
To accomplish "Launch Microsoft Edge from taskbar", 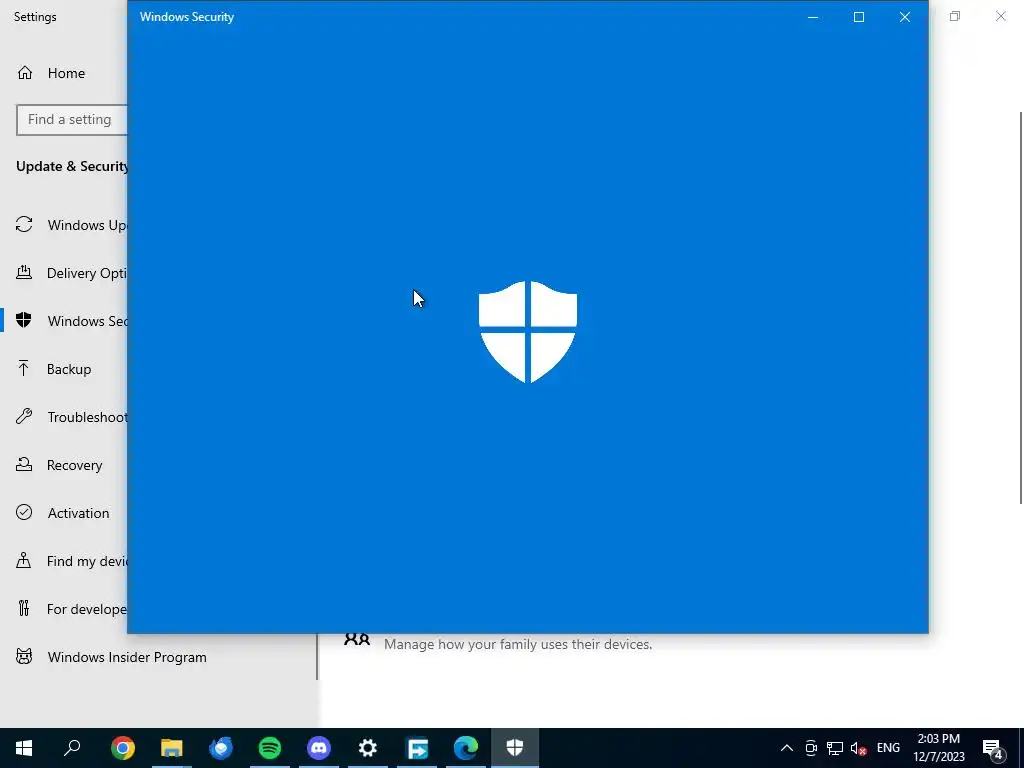I will pyautogui.click(x=466, y=748).
